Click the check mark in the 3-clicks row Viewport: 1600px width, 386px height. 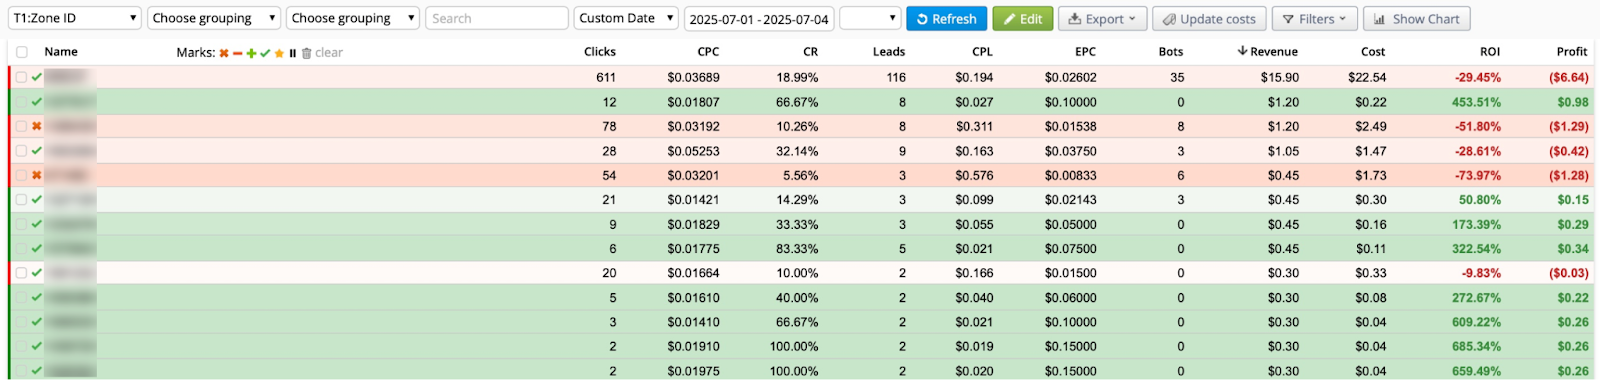coord(37,322)
